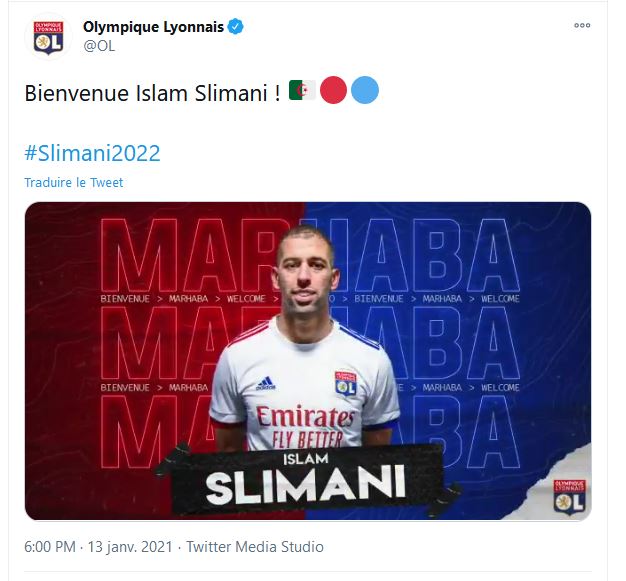Click the Bienvenue Islam Slimani tweet text
This screenshot has height=581, width=626.
click(153, 93)
